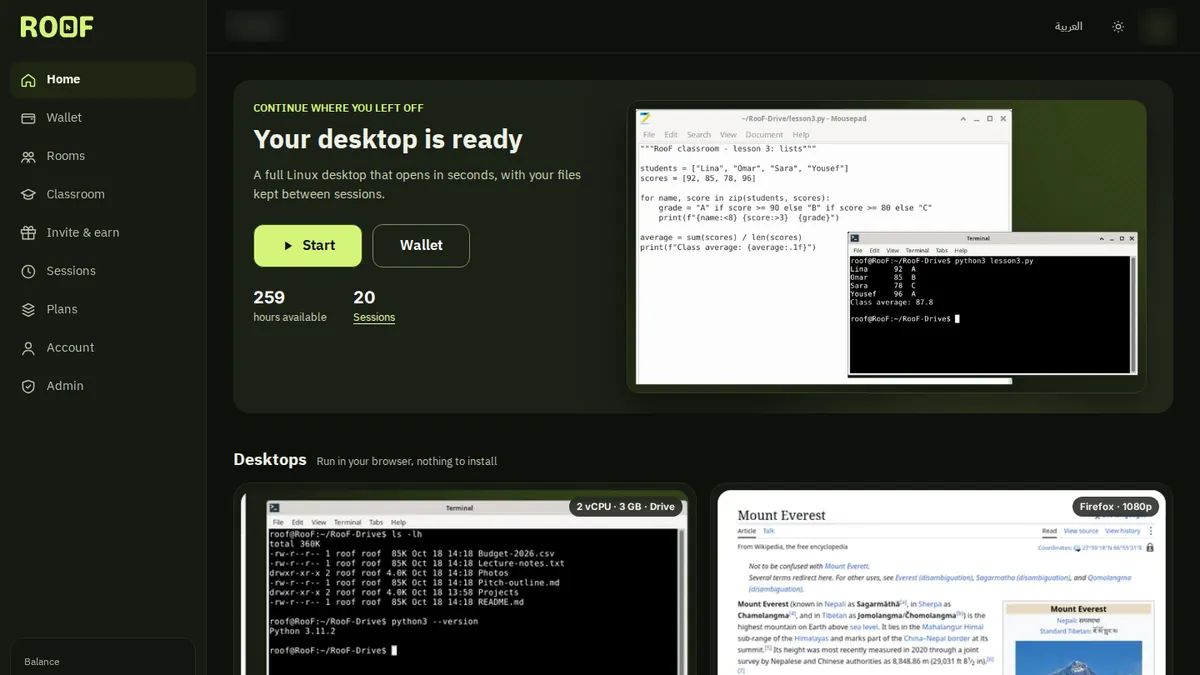The image size is (1200, 675).
Task: Open the Wallet page from the sidebar
Action: tap(103, 118)
